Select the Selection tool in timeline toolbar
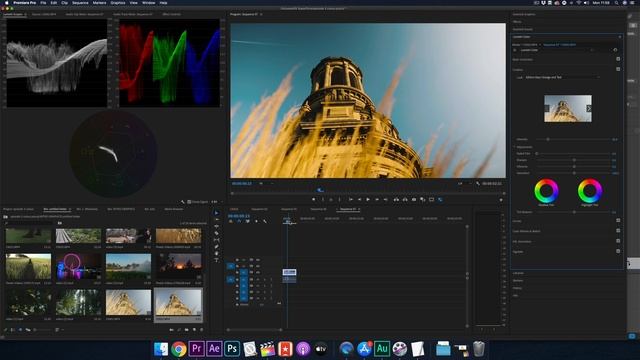640x360 pixels. tap(216, 213)
